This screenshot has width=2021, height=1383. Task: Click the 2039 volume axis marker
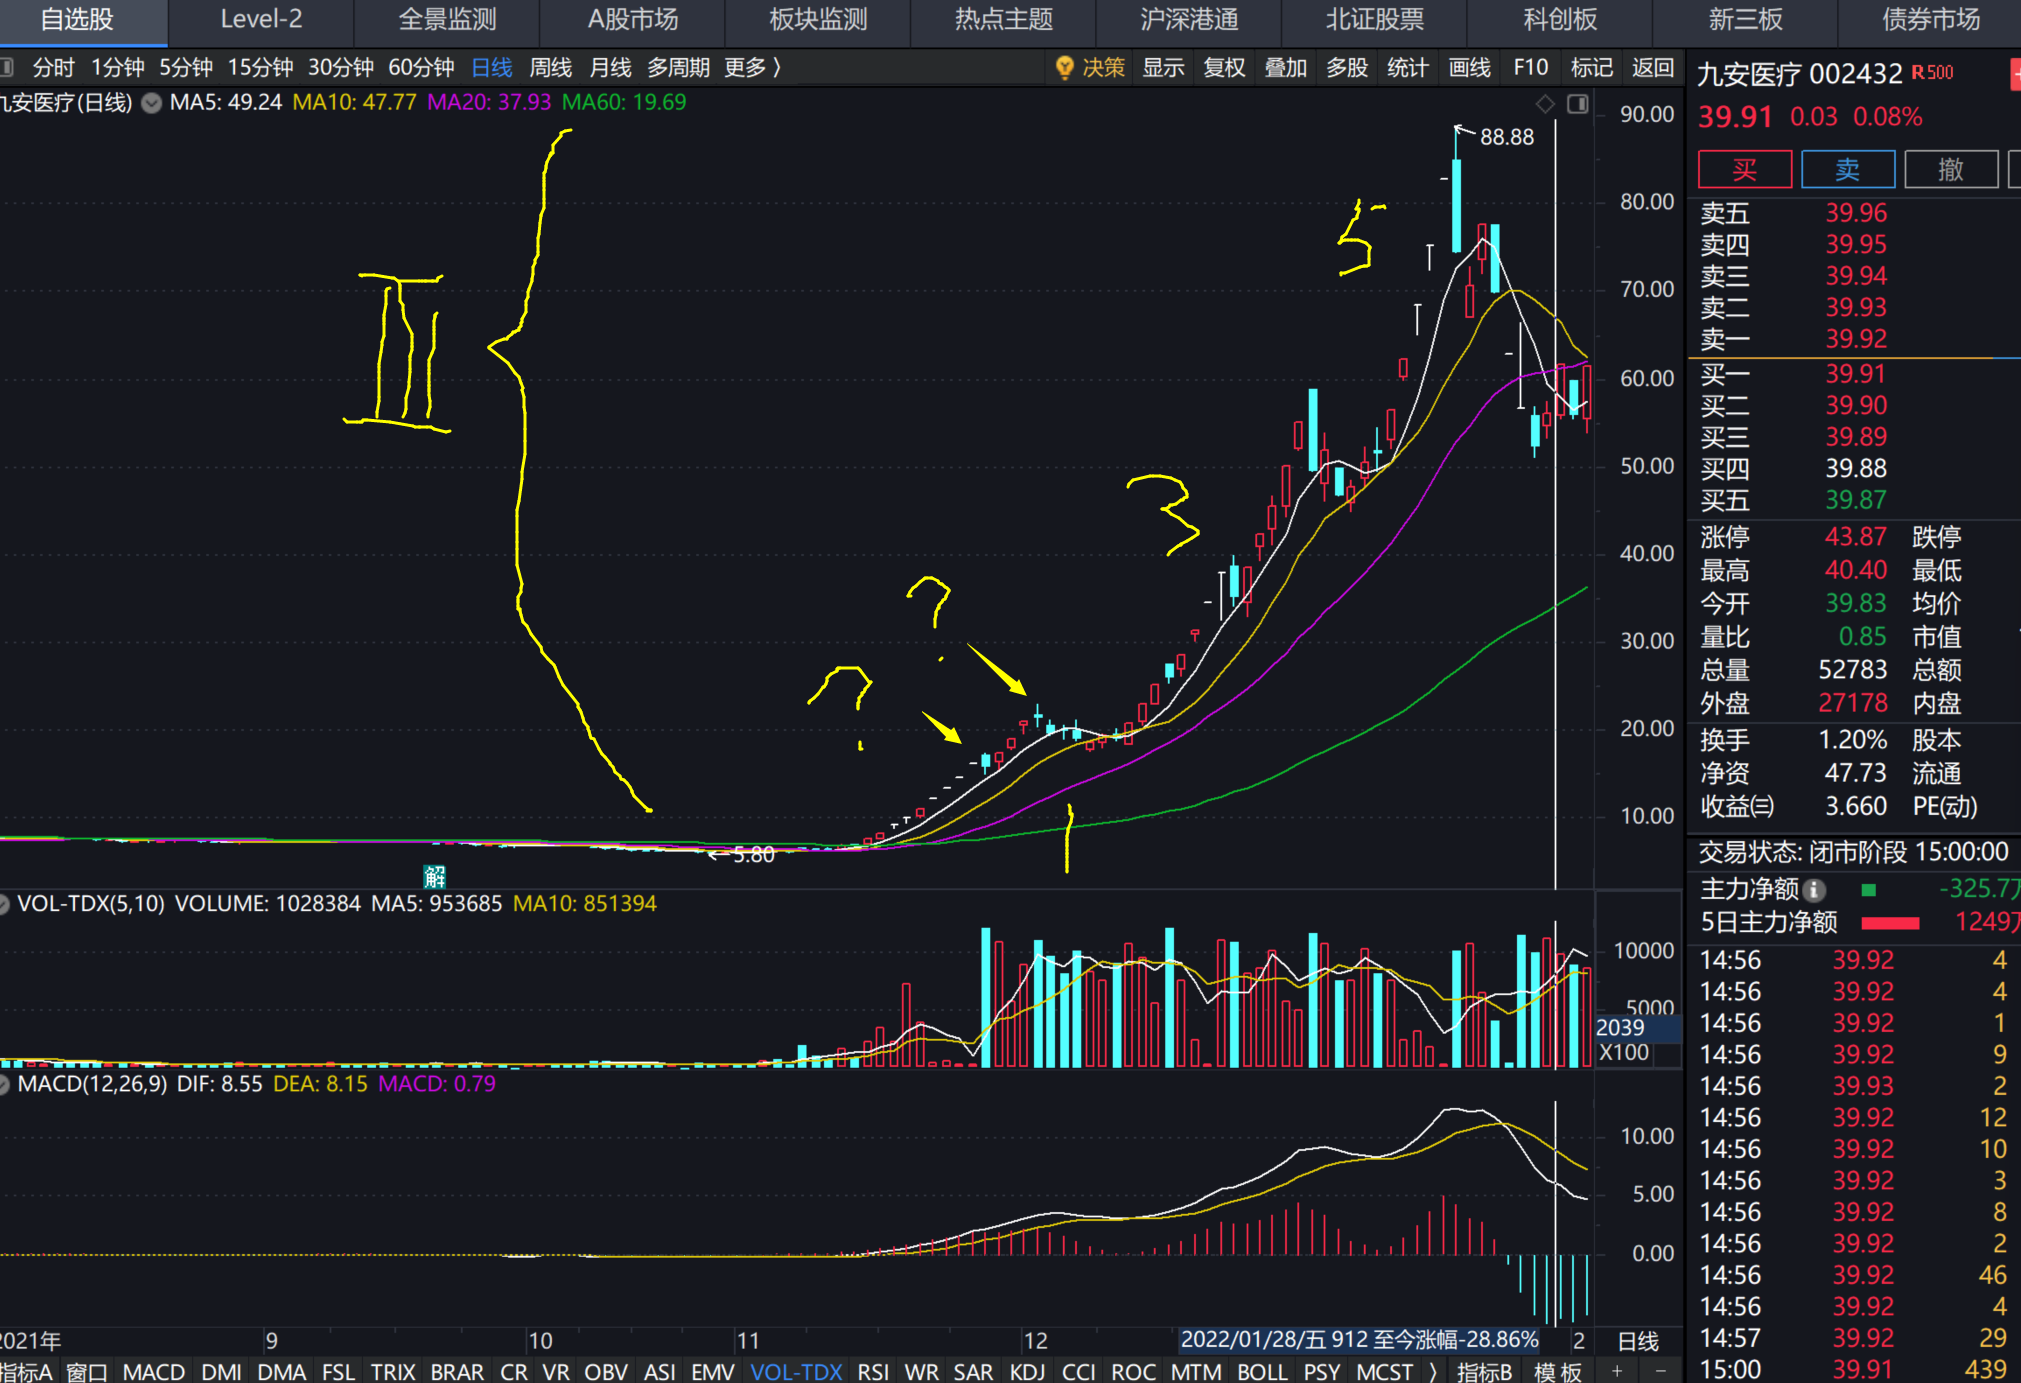(x=1622, y=1027)
